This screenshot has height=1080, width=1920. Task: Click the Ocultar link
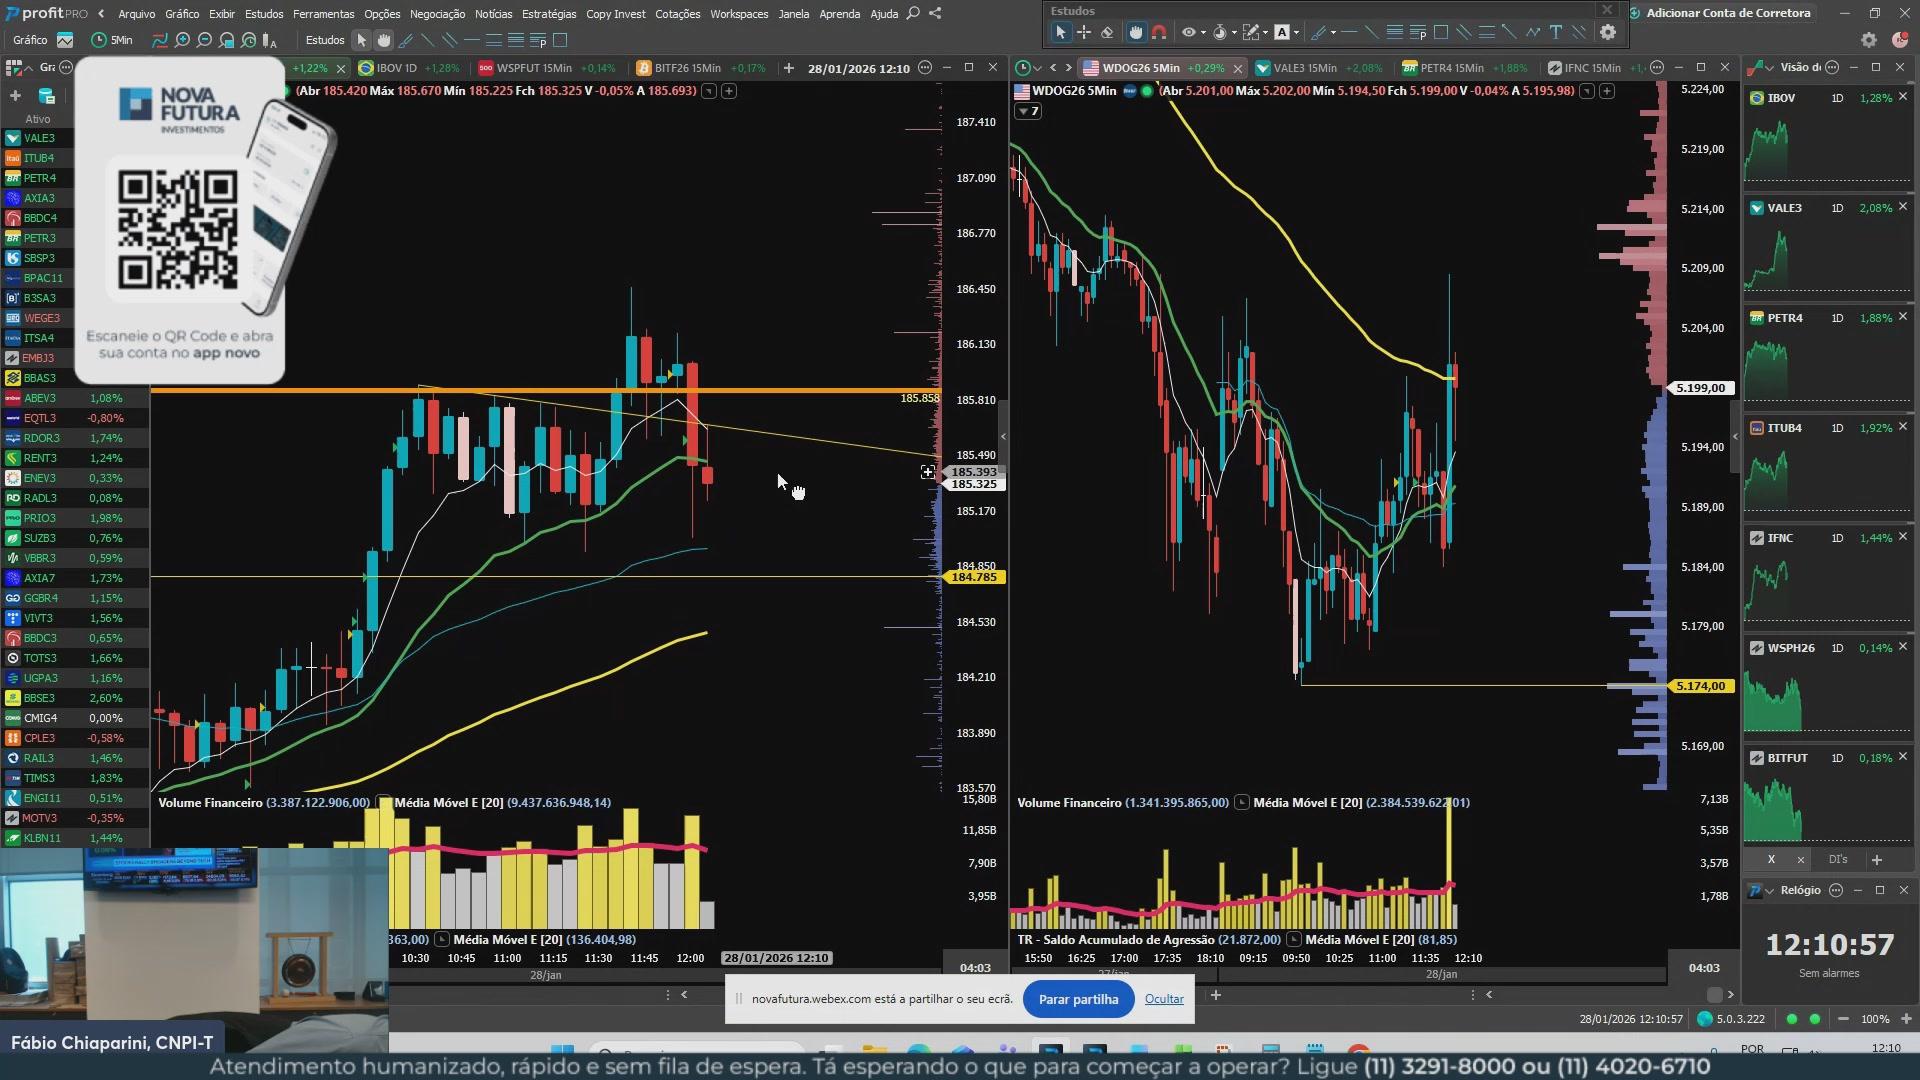point(1164,999)
